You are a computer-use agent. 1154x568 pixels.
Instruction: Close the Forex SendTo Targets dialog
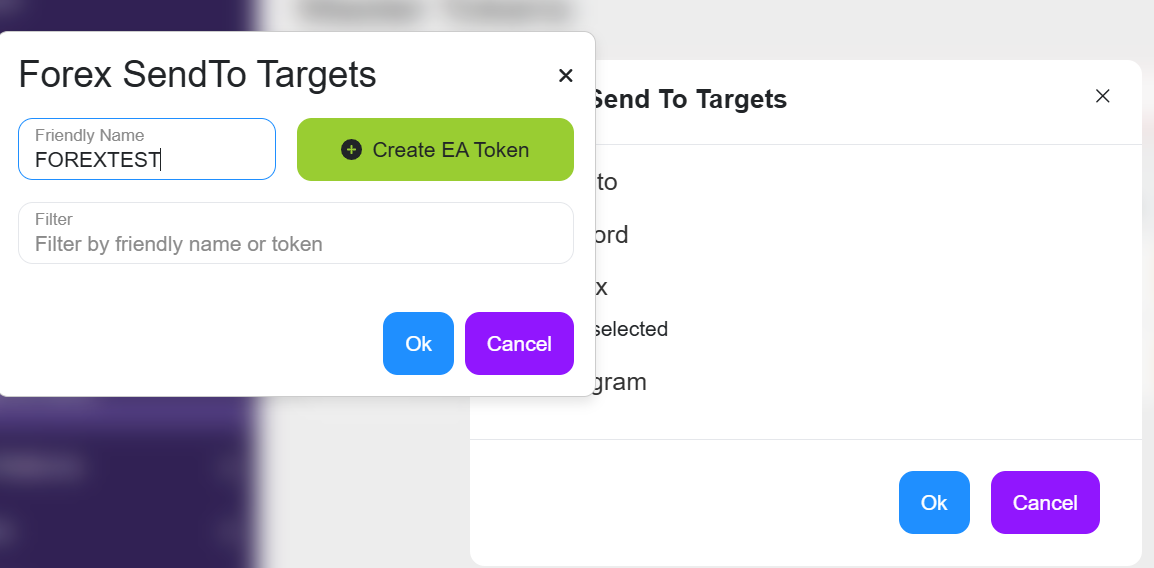click(x=565, y=75)
